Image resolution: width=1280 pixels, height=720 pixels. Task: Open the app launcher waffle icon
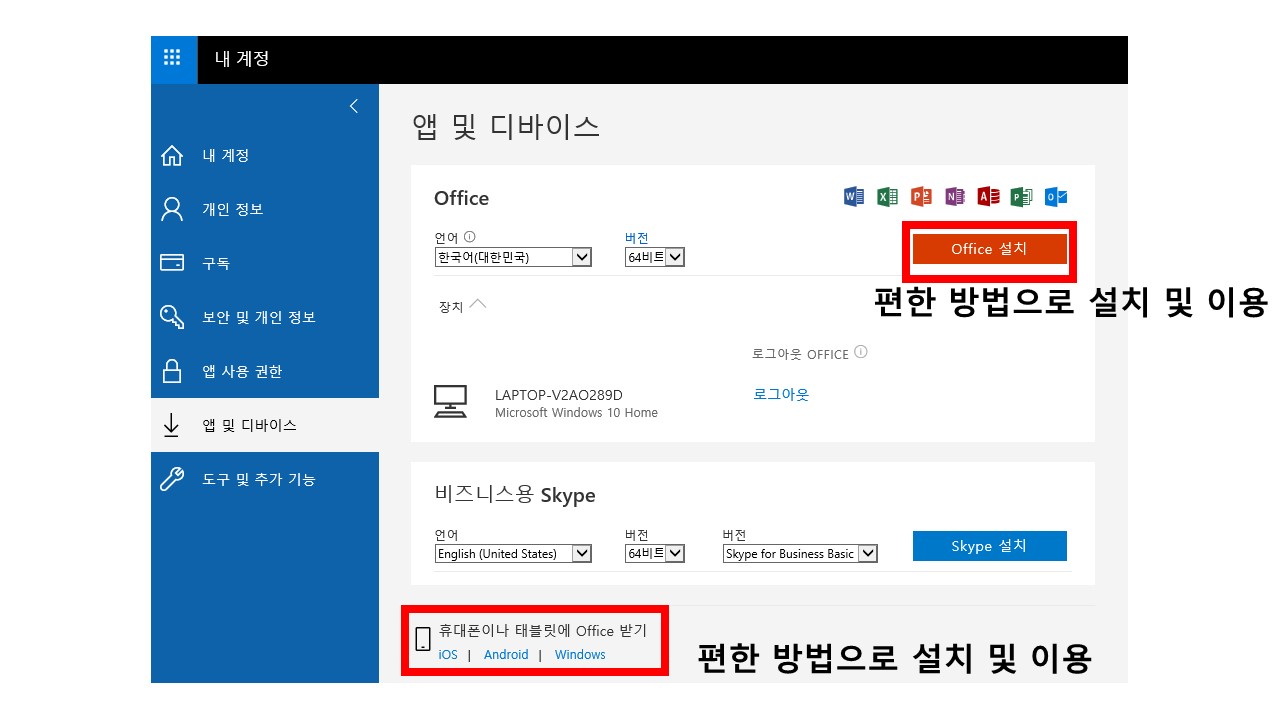pyautogui.click(x=174, y=59)
